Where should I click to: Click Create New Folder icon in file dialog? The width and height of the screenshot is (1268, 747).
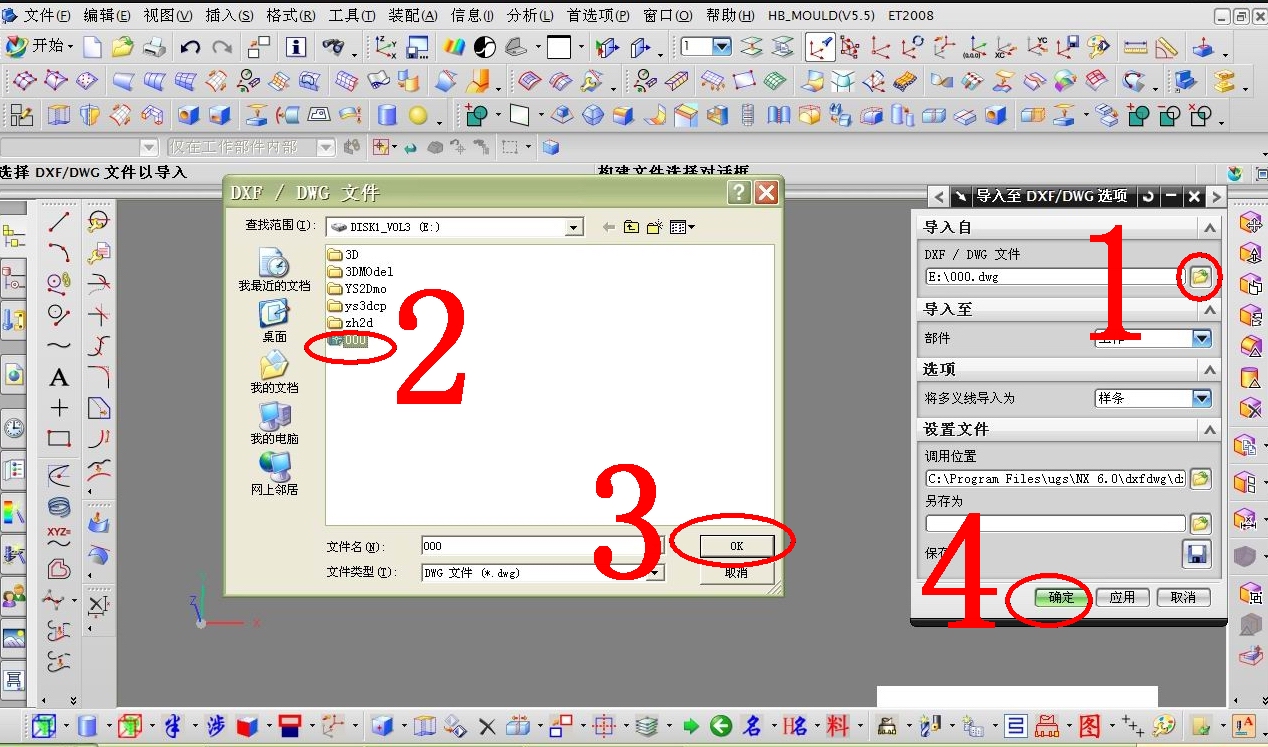point(654,227)
